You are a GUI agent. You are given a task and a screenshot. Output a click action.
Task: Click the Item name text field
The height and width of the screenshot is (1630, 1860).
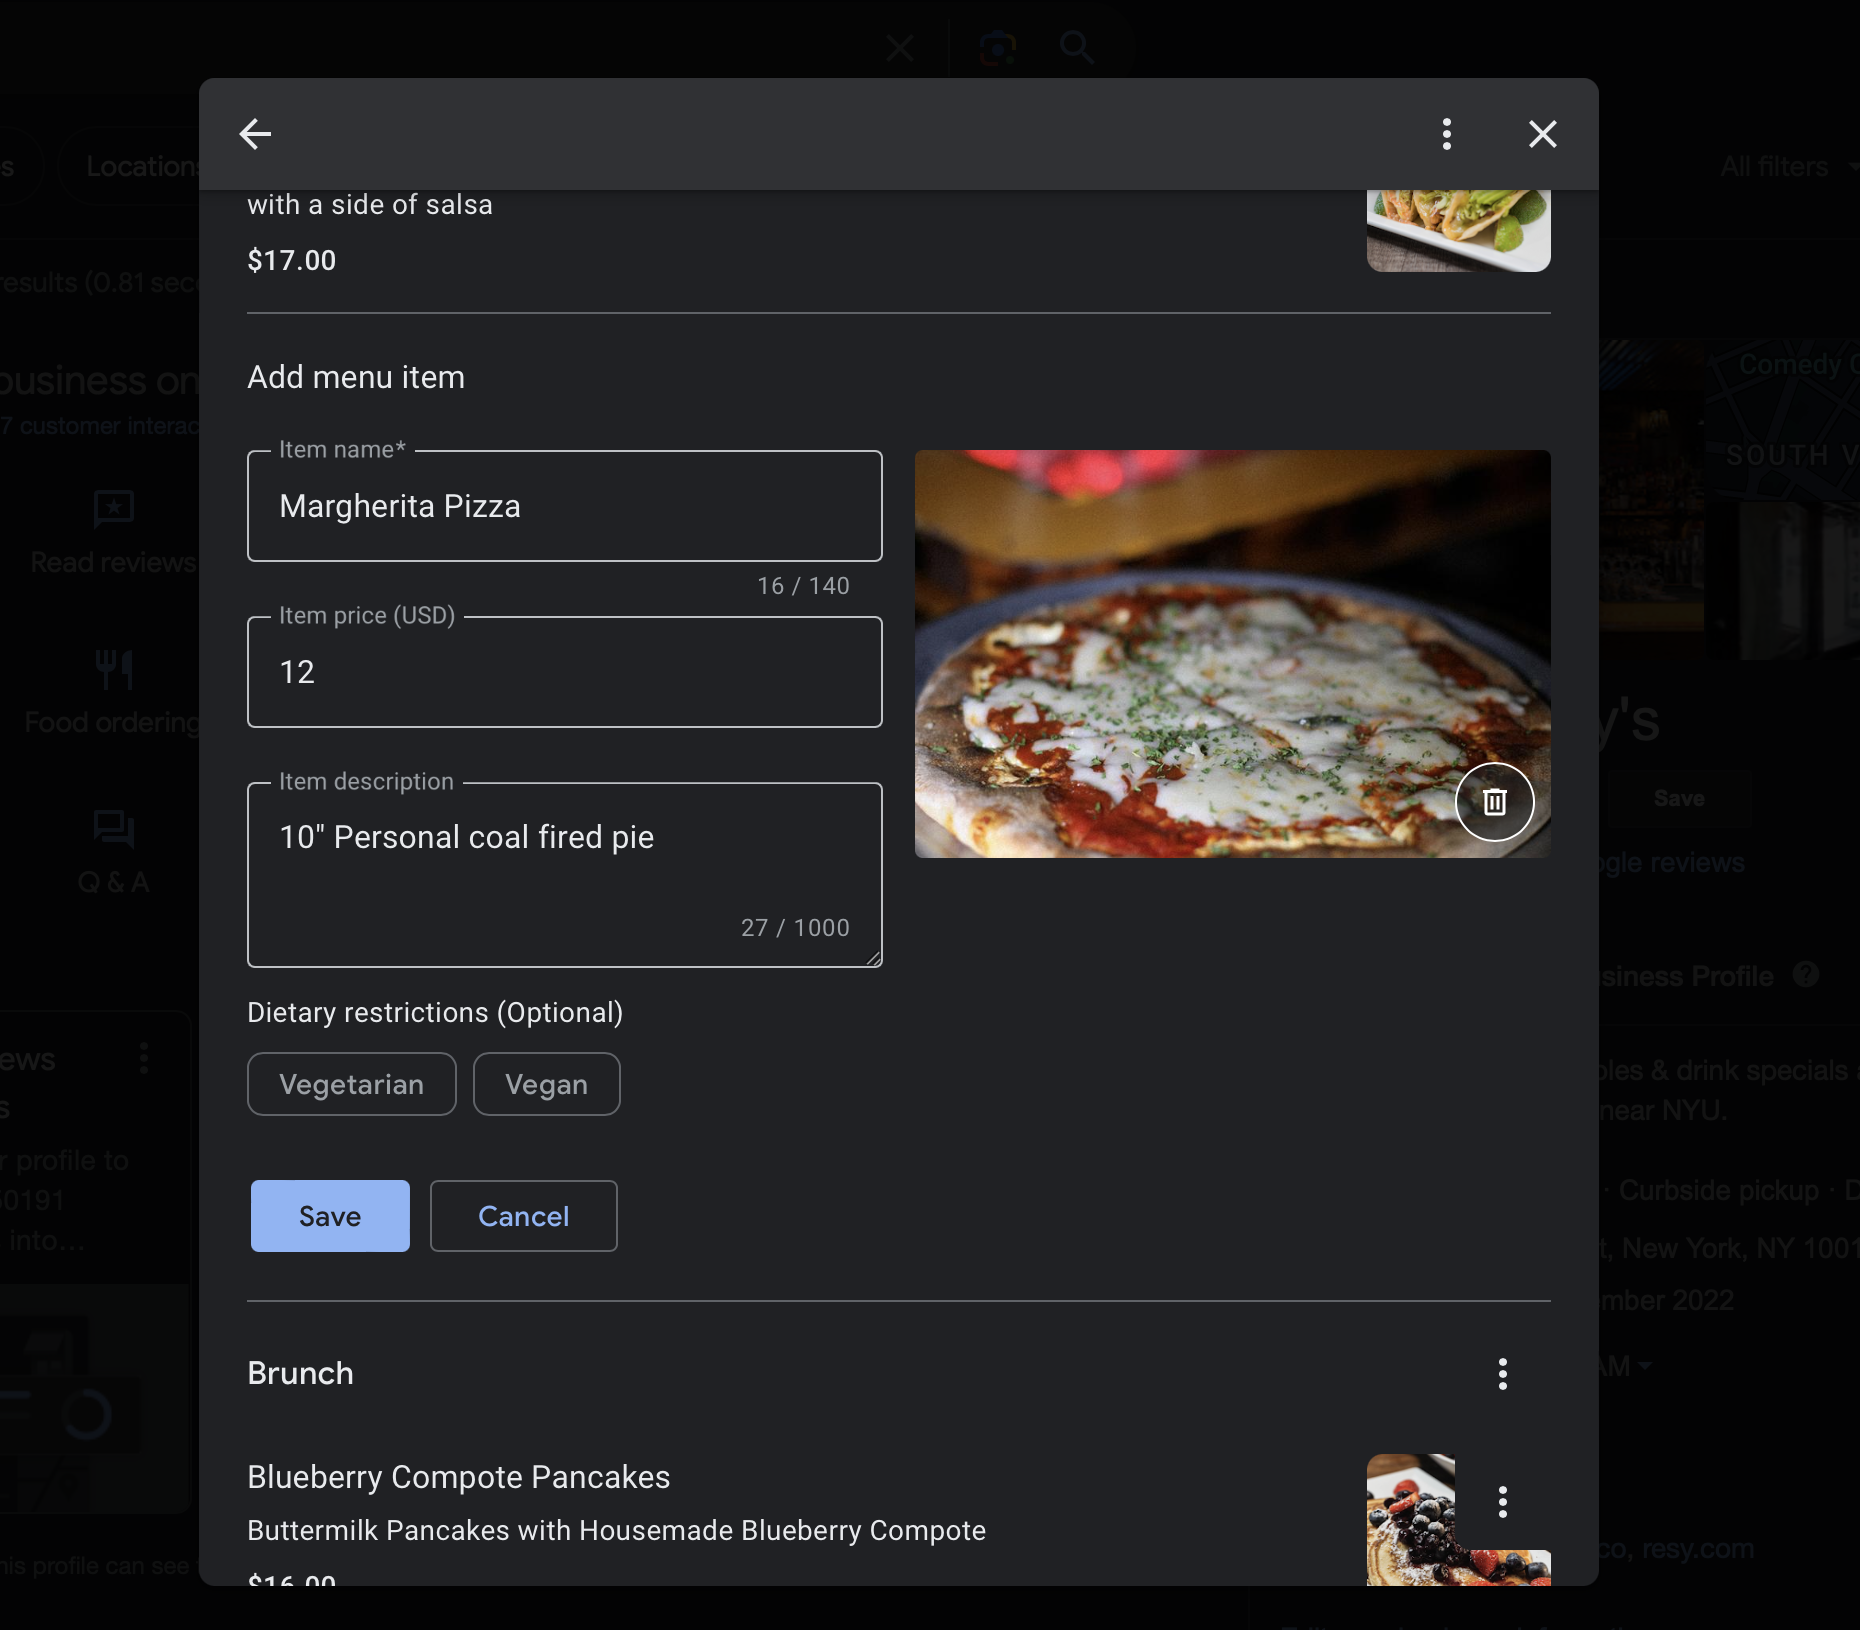pos(564,507)
